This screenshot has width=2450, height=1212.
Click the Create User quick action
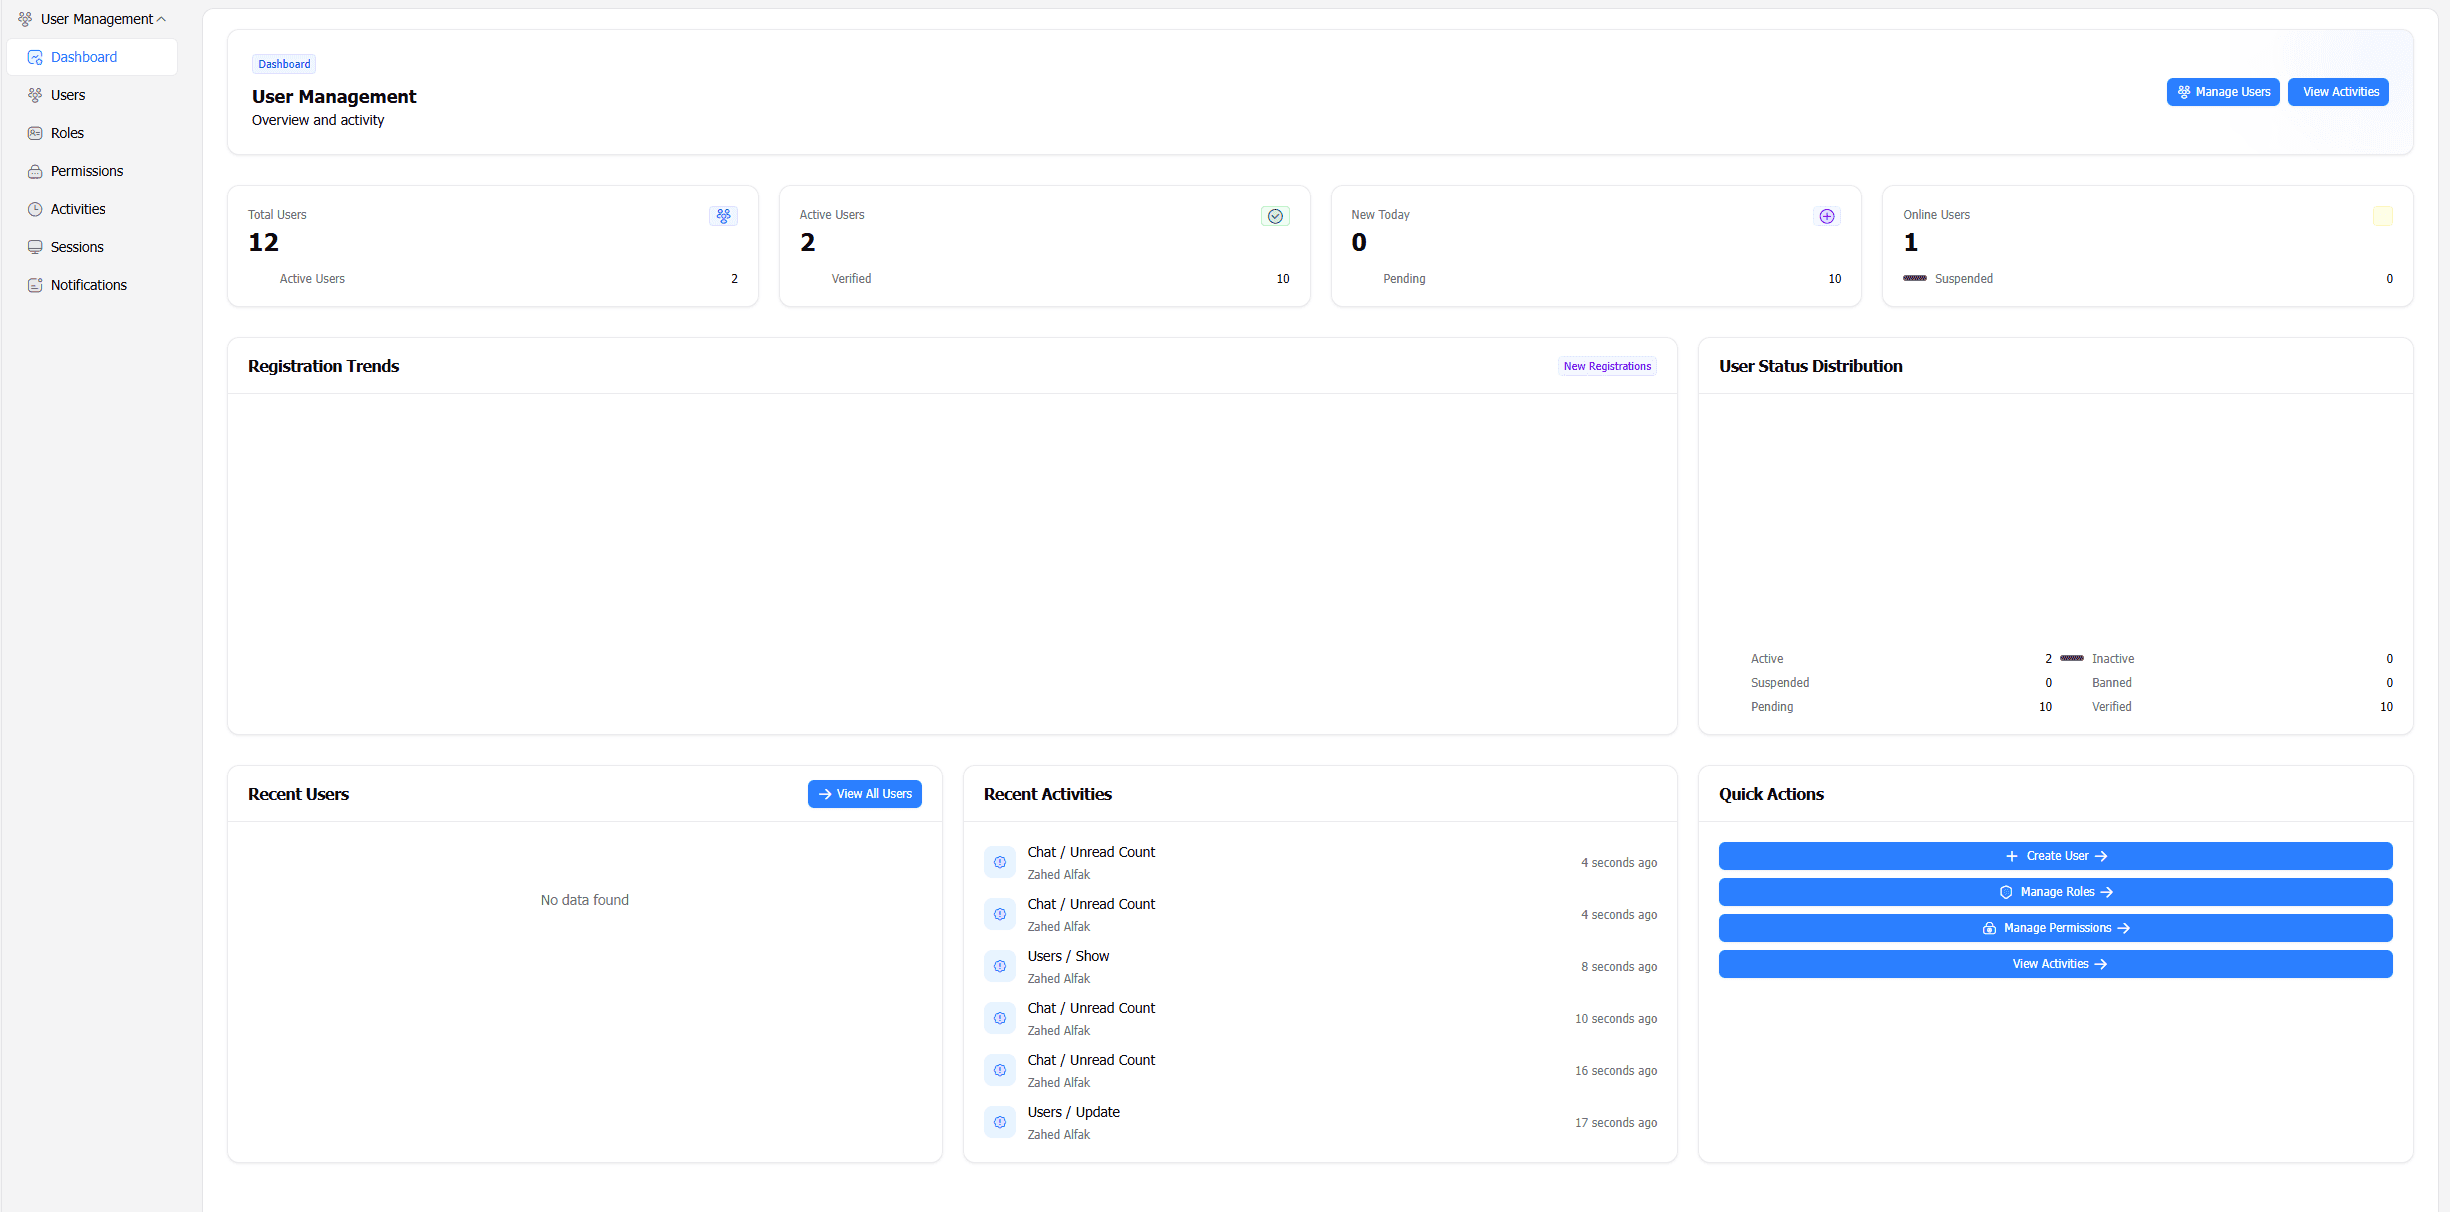pos(2056,856)
